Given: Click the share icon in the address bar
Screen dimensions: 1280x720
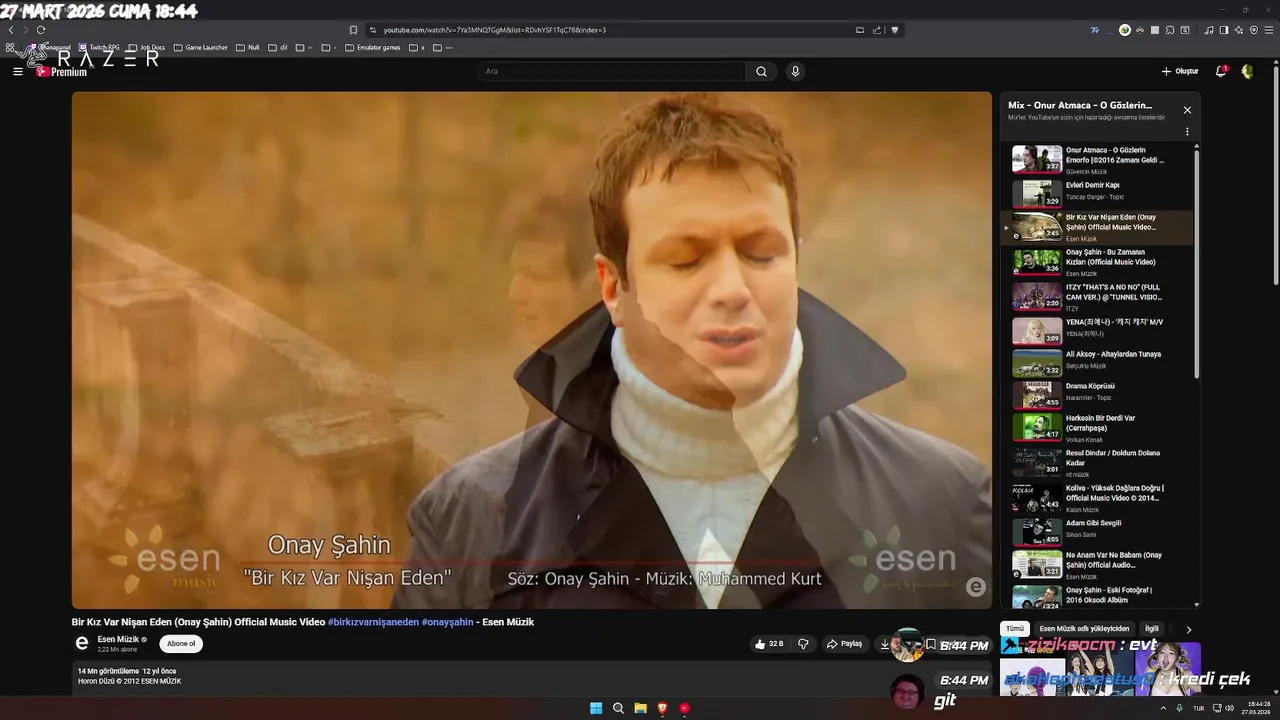Looking at the screenshot, I should point(877,30).
